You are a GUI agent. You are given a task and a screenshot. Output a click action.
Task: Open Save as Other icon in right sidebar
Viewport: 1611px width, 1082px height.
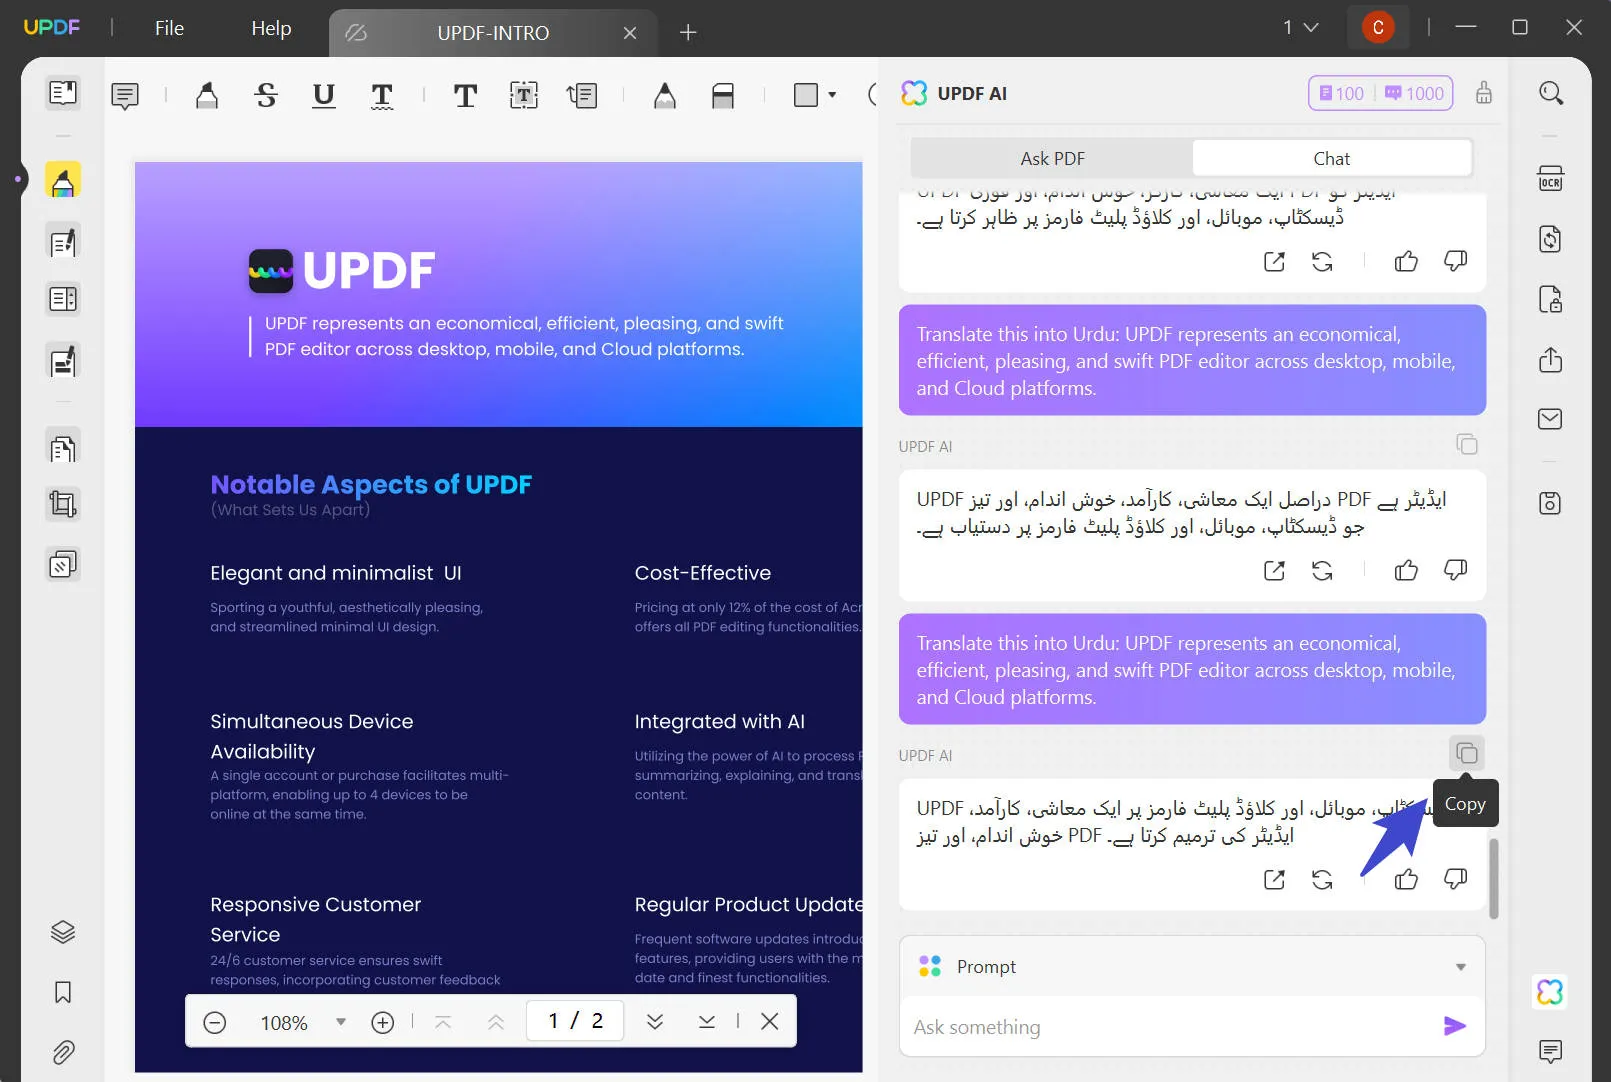tap(1551, 503)
